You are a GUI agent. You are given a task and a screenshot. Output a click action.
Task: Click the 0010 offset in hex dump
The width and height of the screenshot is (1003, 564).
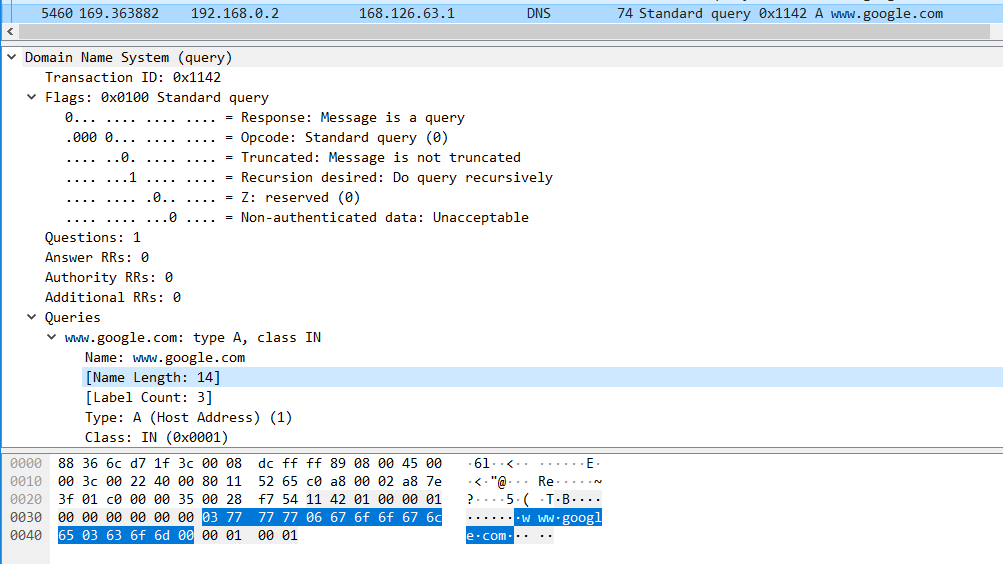26,481
